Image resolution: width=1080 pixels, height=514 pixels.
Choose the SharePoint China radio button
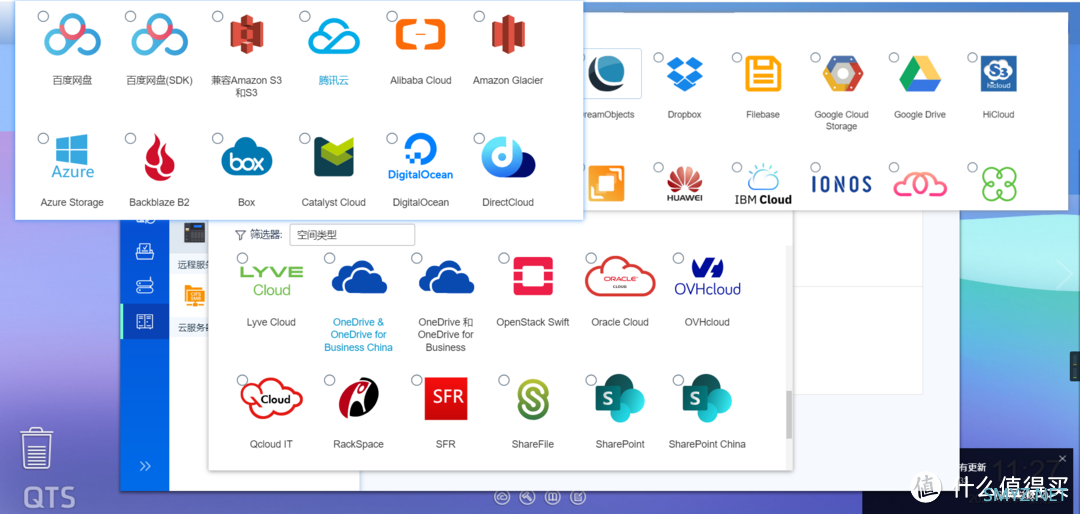[678, 380]
